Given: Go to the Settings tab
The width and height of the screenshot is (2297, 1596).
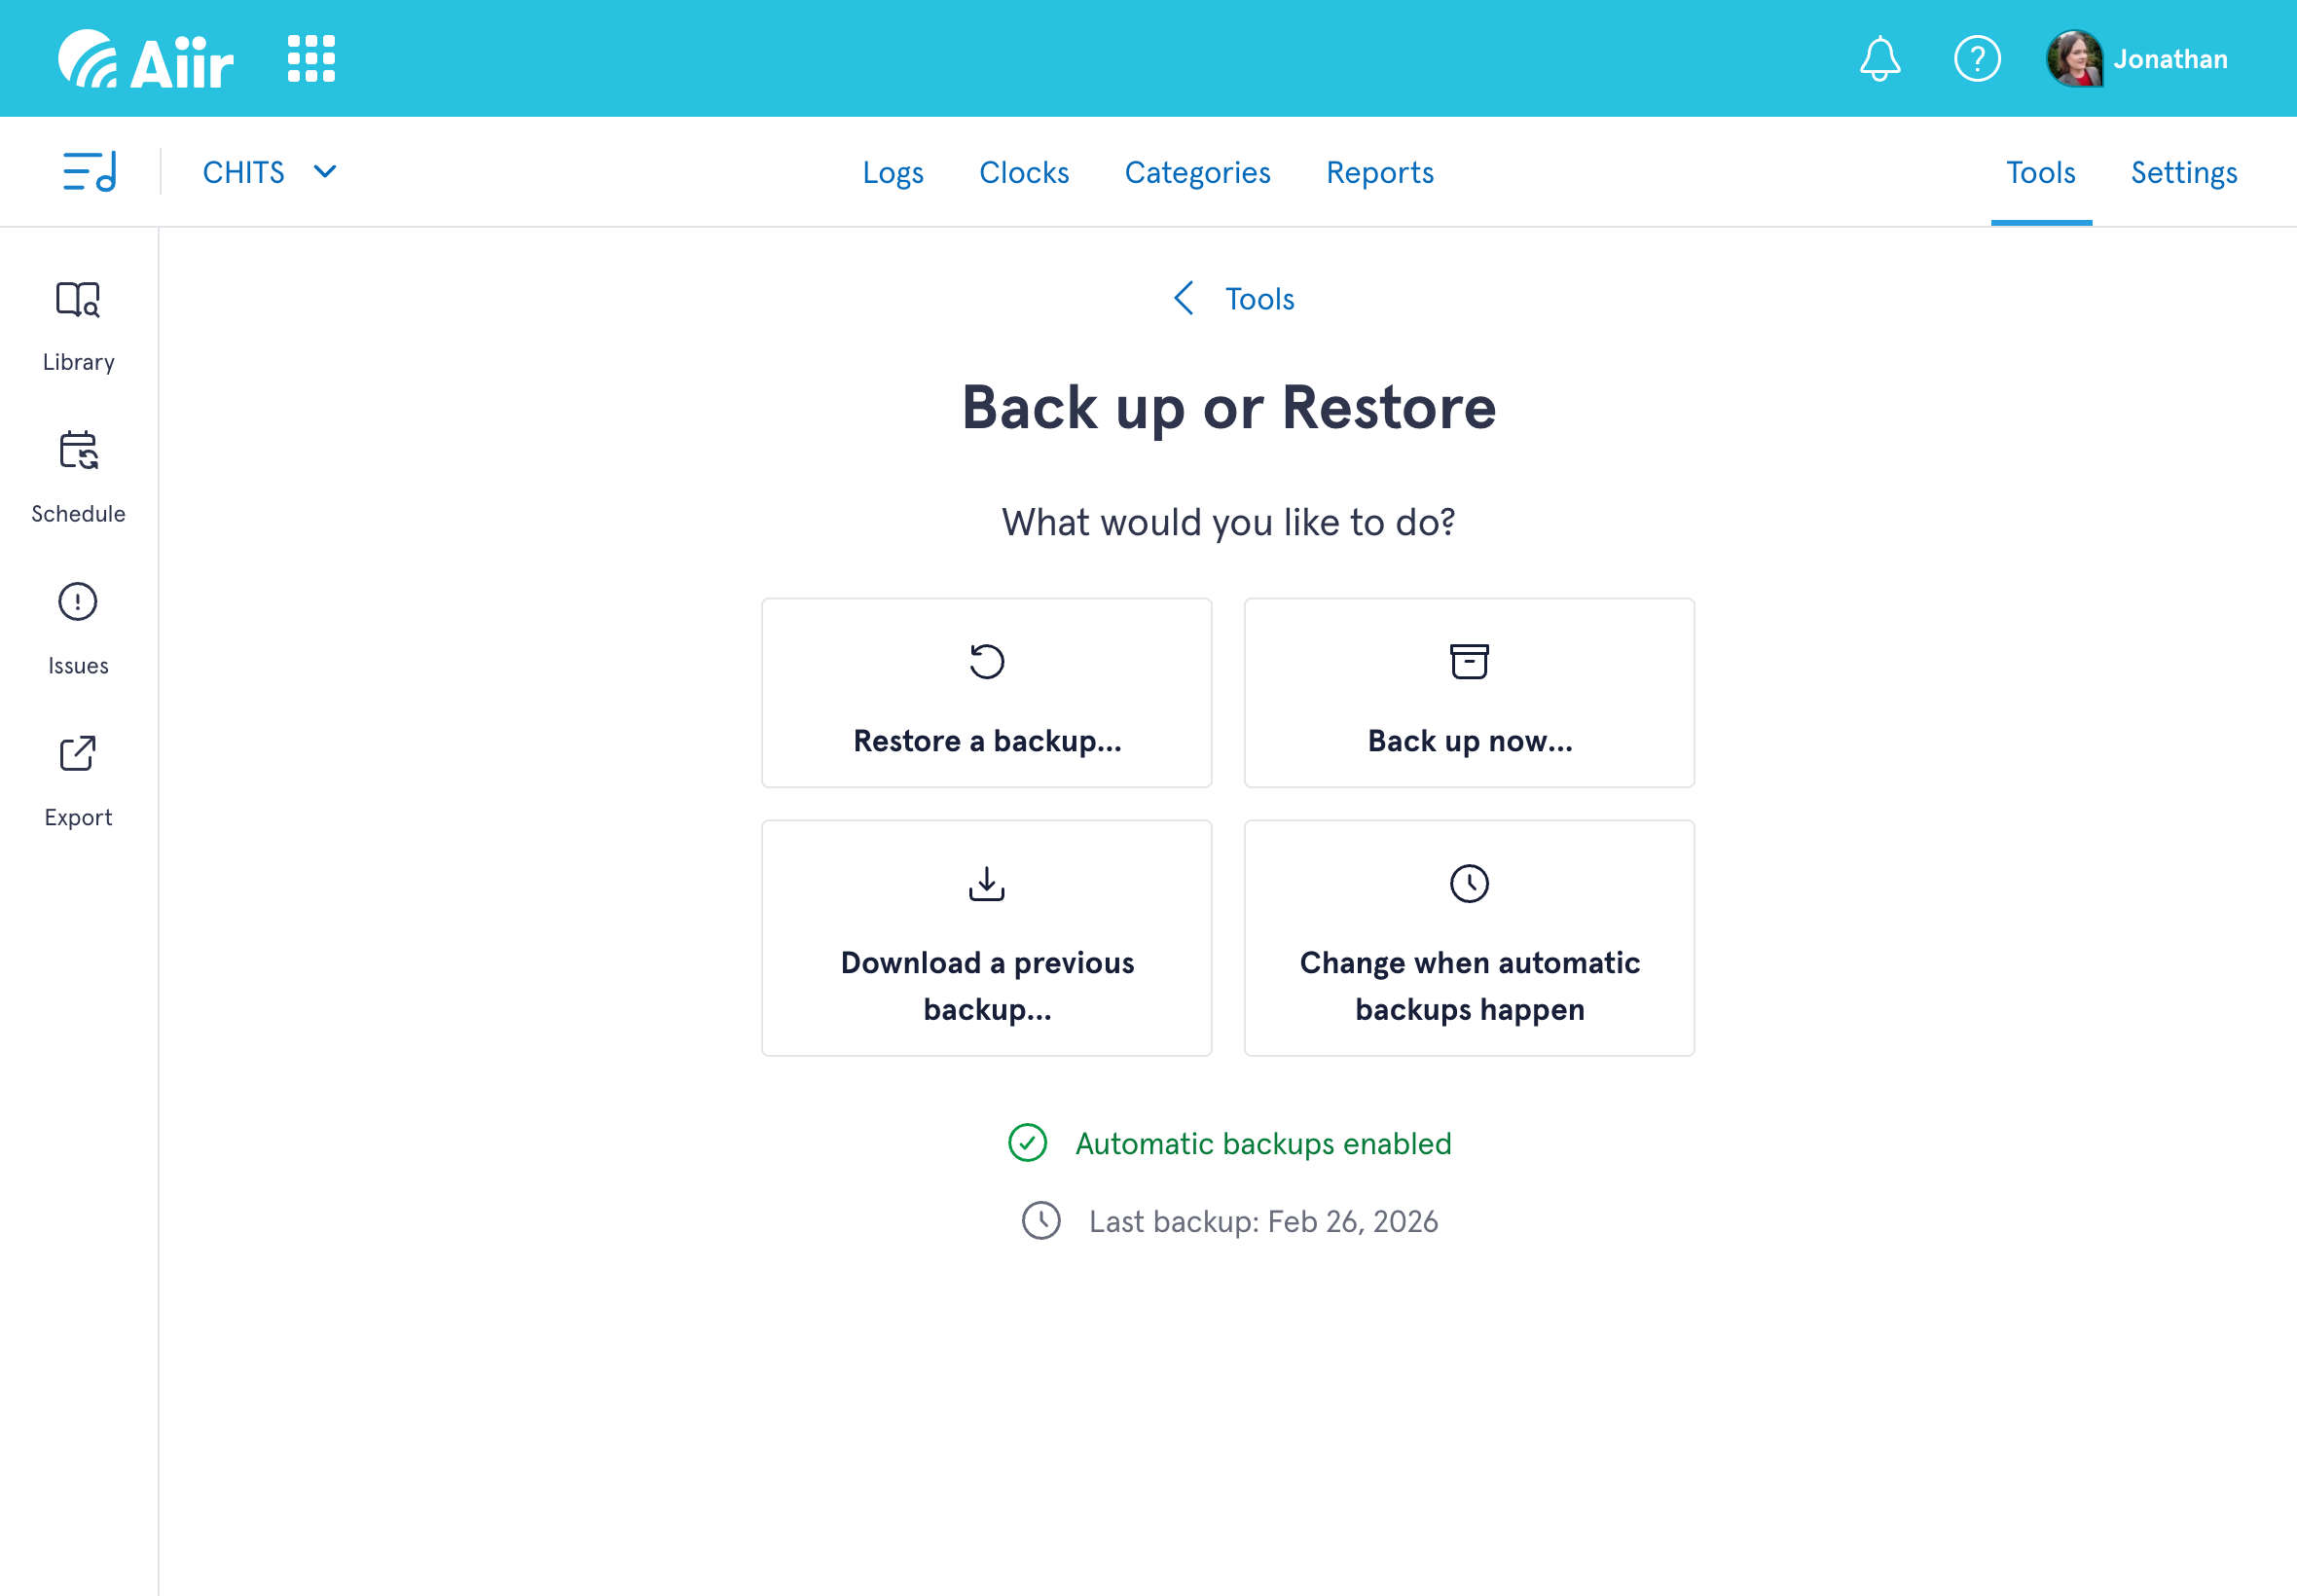Looking at the screenshot, I should point(2183,172).
